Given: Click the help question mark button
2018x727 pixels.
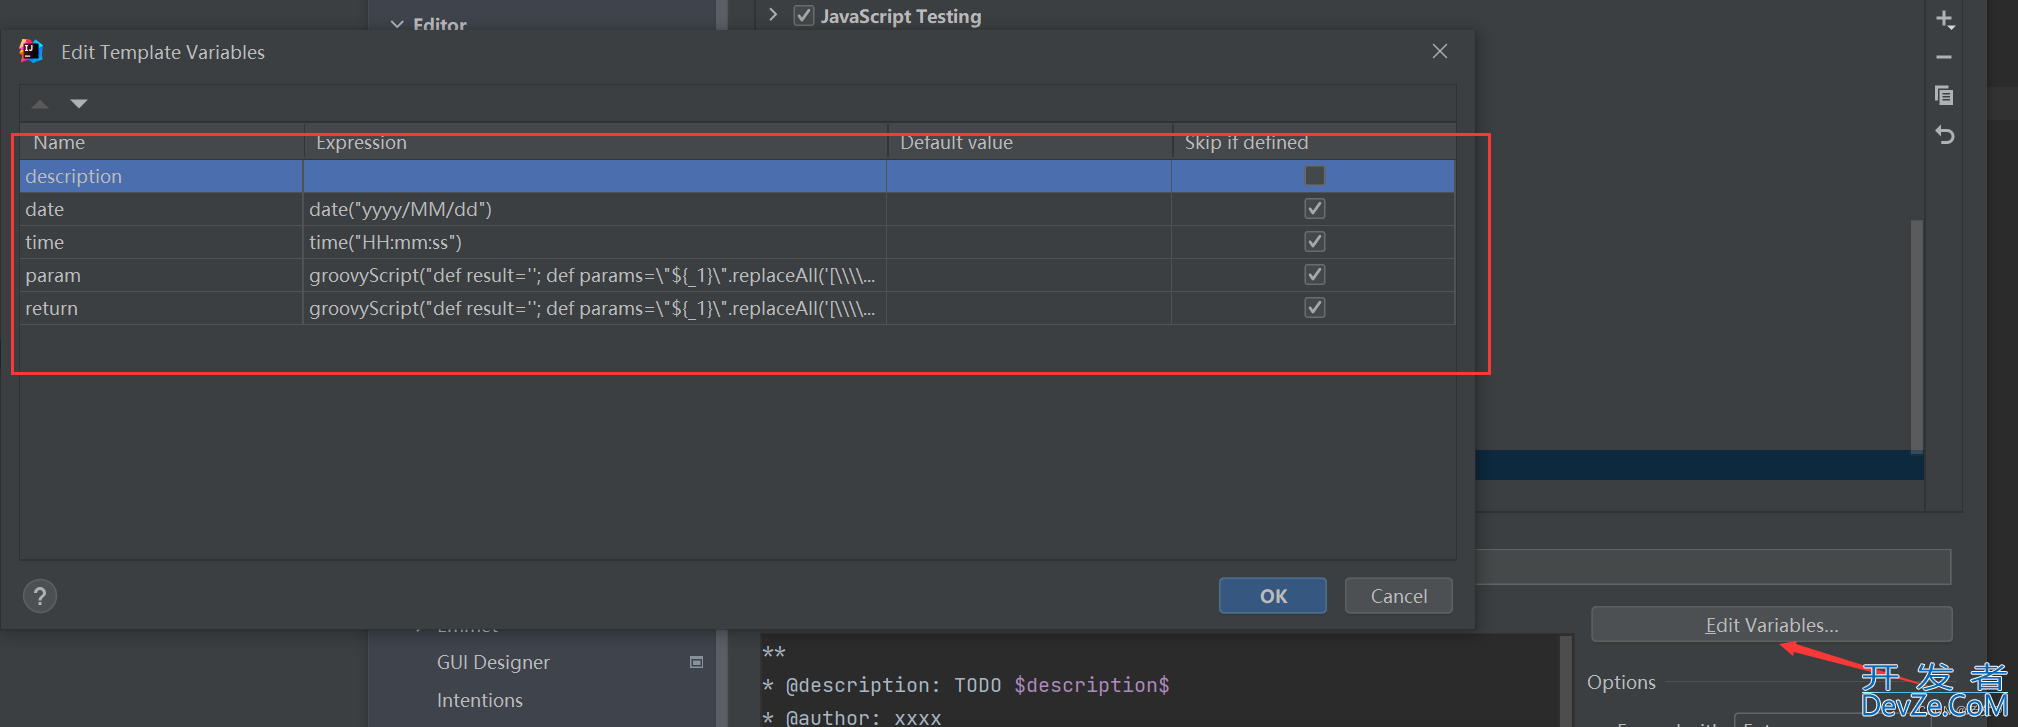Looking at the screenshot, I should point(40,597).
